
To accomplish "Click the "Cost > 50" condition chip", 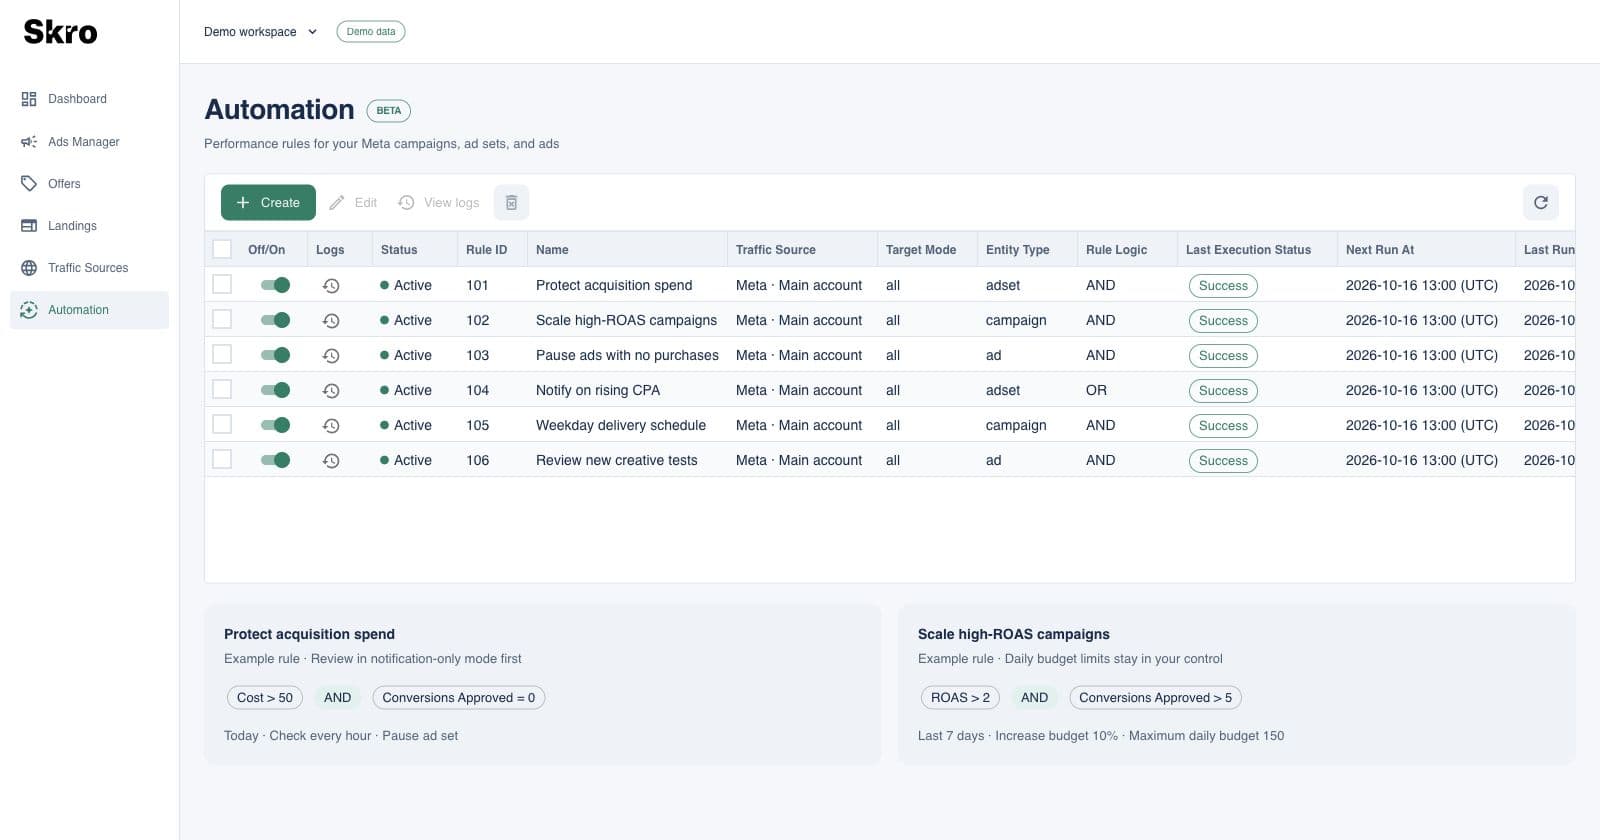I will point(265,698).
